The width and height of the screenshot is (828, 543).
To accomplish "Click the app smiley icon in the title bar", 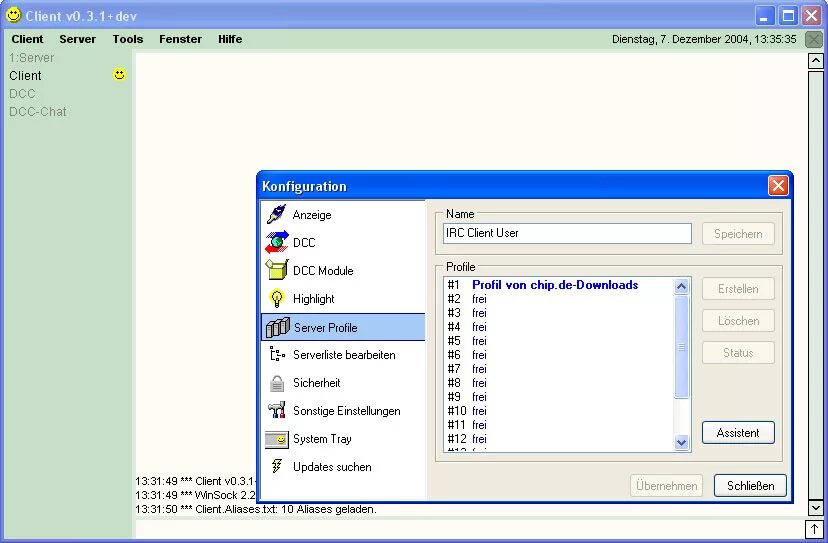I will click(14, 15).
